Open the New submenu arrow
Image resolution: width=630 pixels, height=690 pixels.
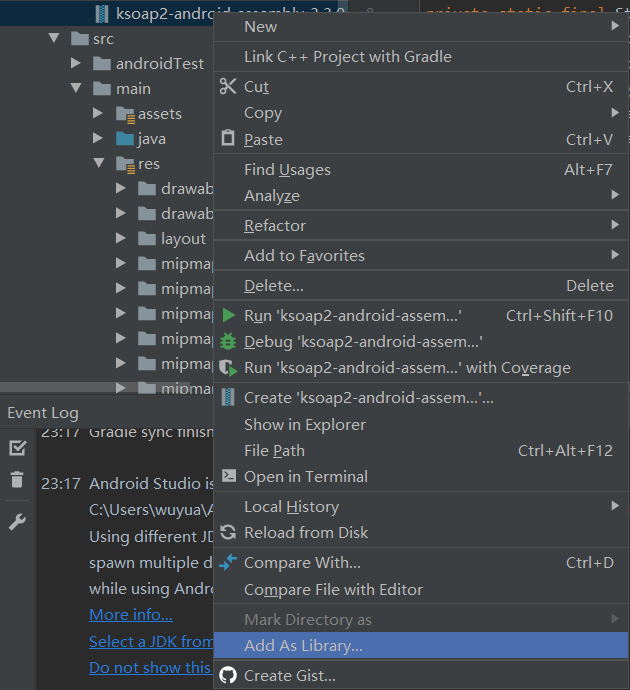[x=615, y=26]
